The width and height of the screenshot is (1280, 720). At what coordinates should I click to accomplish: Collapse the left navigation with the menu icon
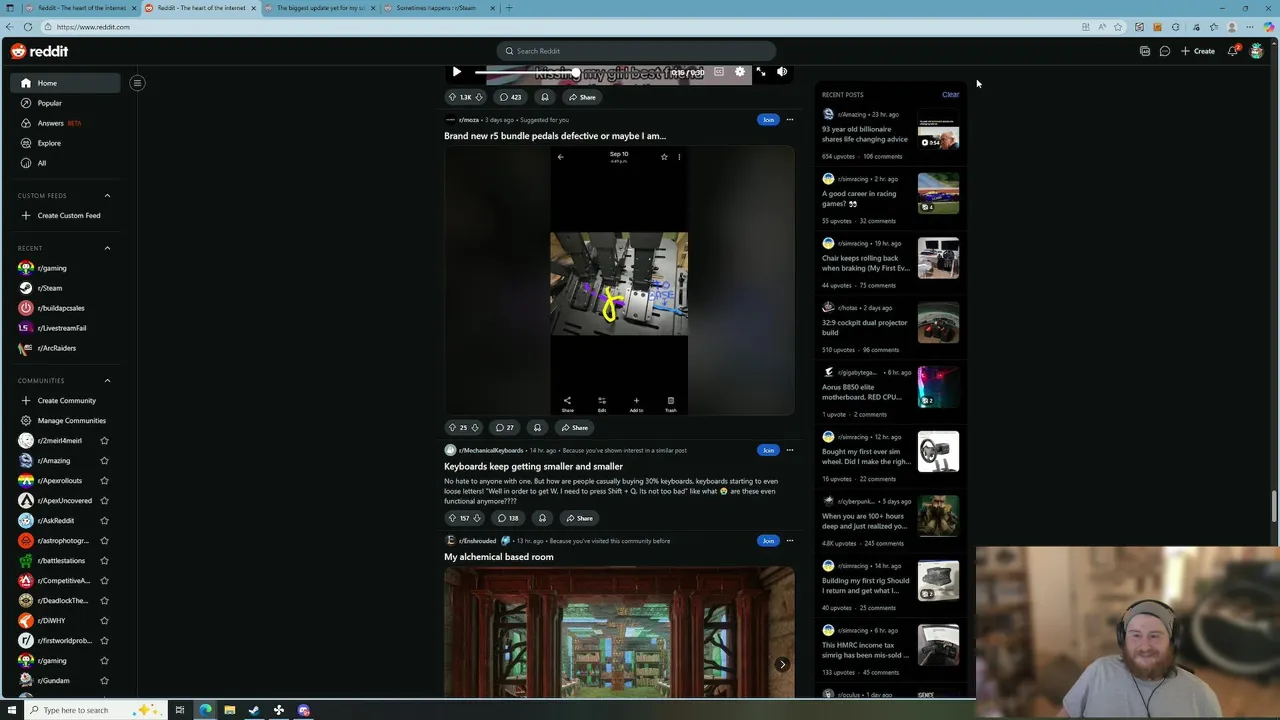(137, 83)
